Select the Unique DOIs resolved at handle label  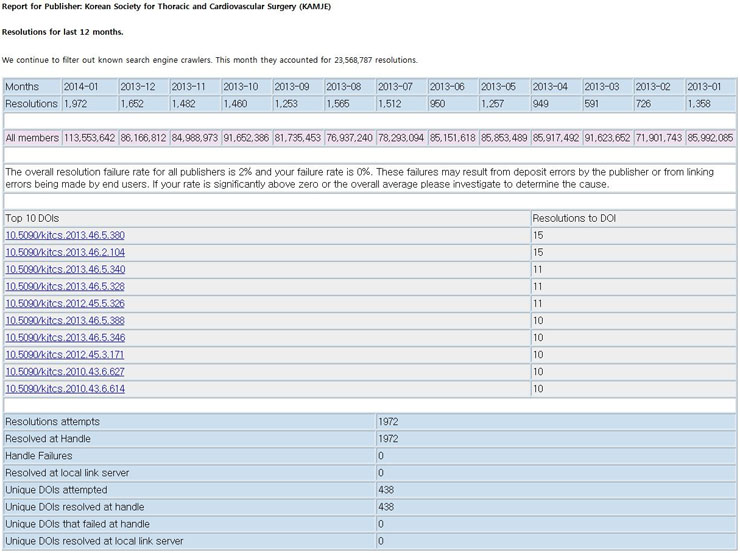pyautogui.click(x=75, y=507)
